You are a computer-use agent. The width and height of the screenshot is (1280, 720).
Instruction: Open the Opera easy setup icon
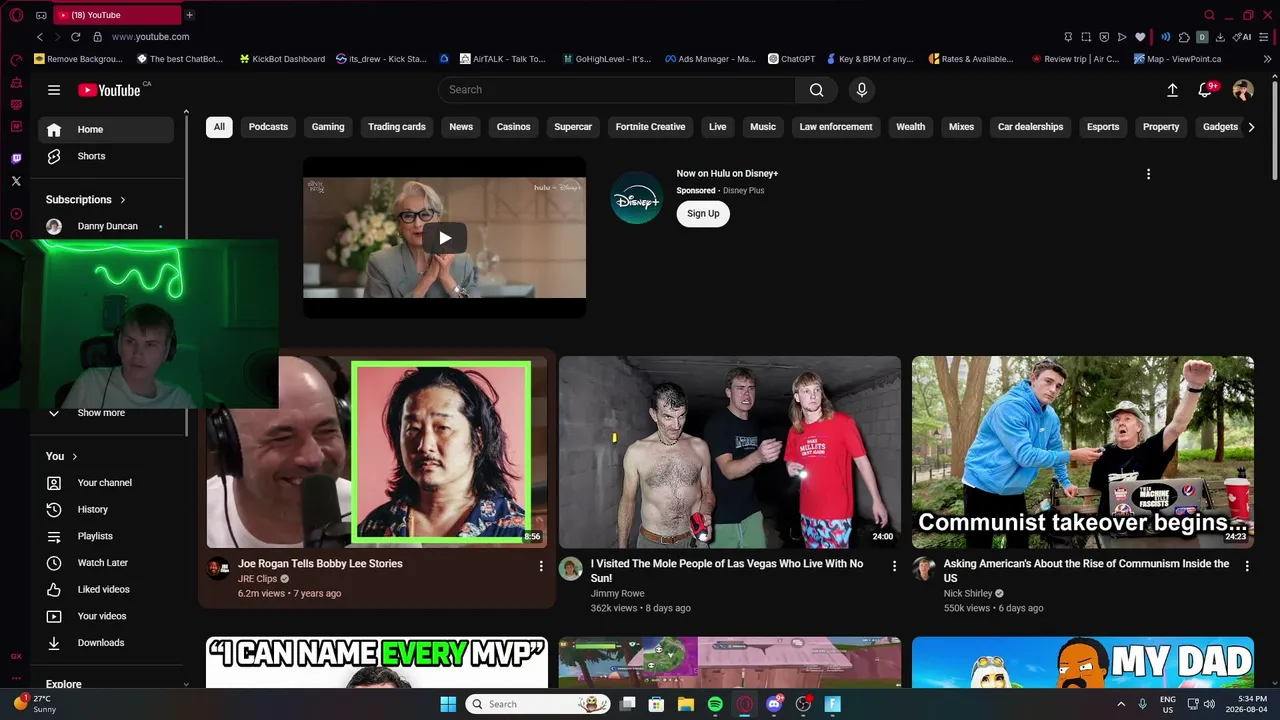(1265, 37)
